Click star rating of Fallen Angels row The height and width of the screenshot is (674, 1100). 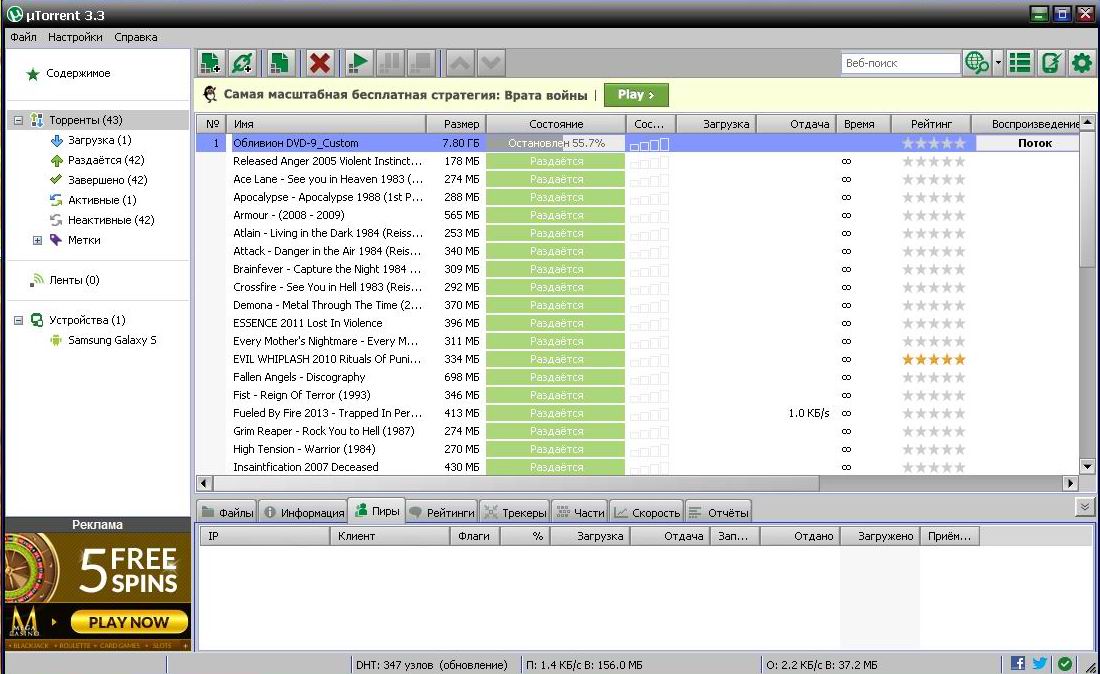(x=934, y=377)
